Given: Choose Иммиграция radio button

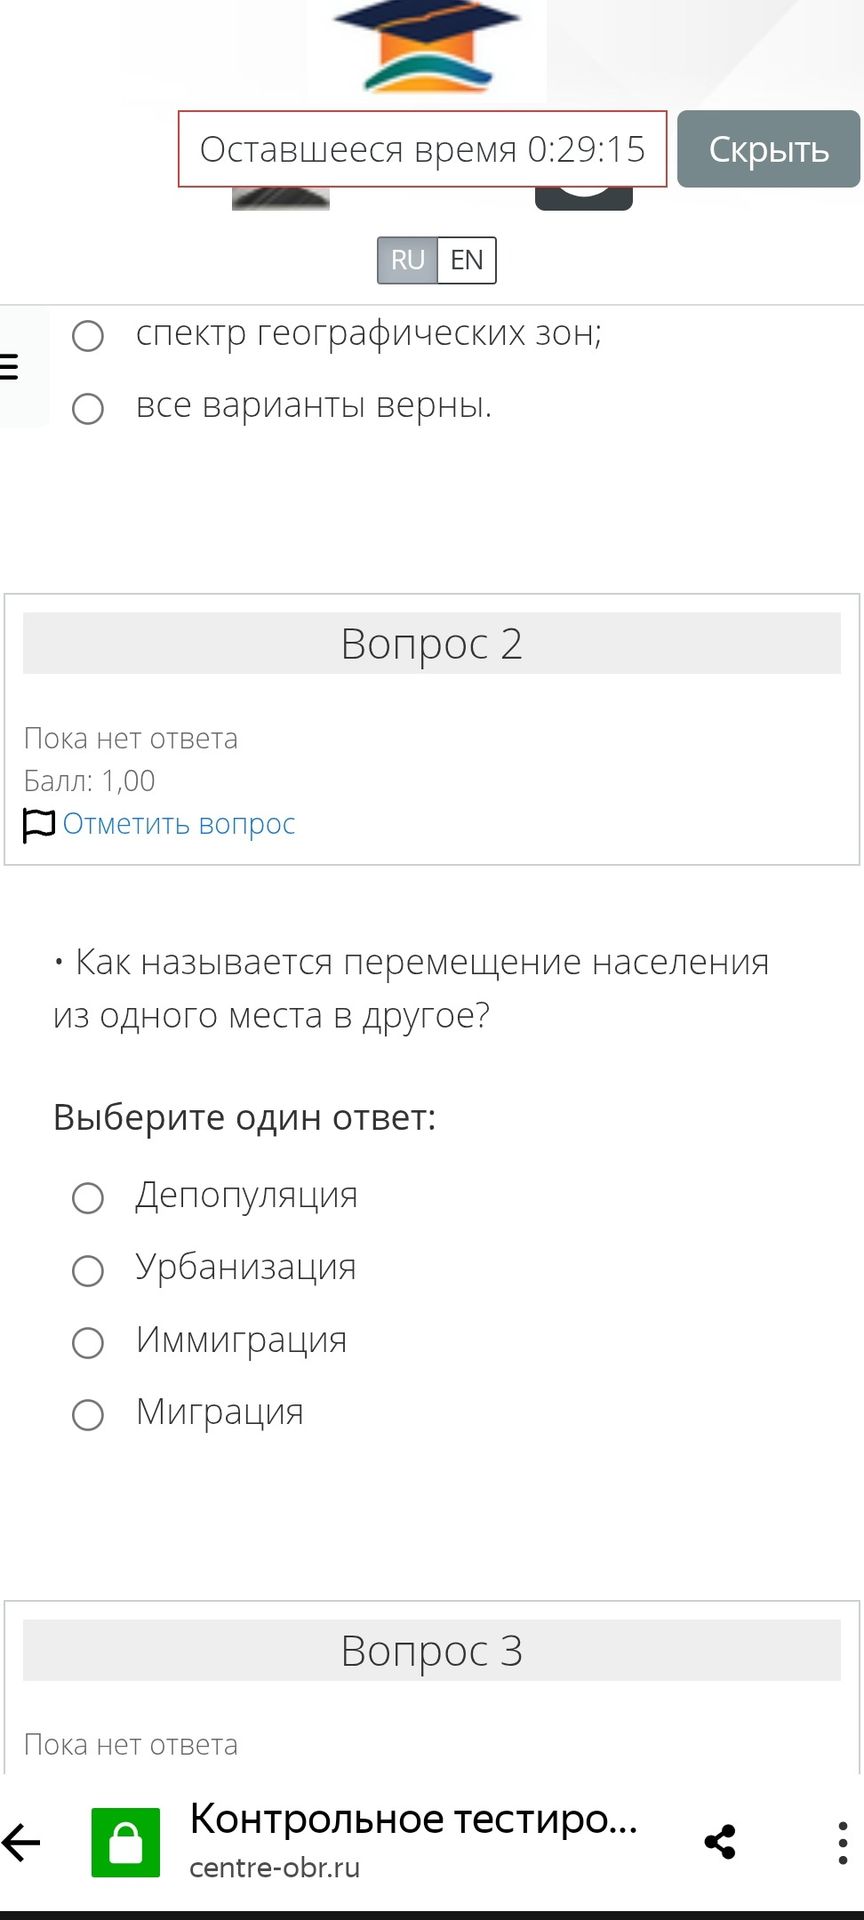Looking at the screenshot, I should coord(88,1343).
